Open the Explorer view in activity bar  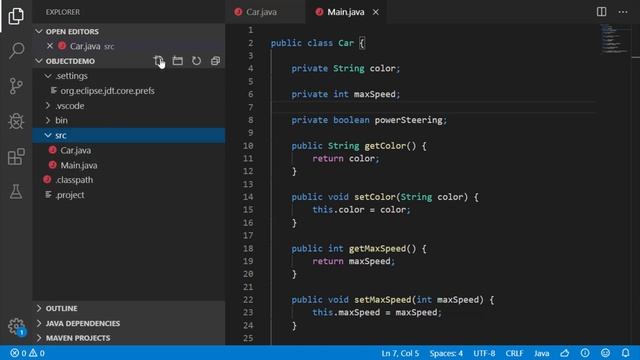click(16, 16)
